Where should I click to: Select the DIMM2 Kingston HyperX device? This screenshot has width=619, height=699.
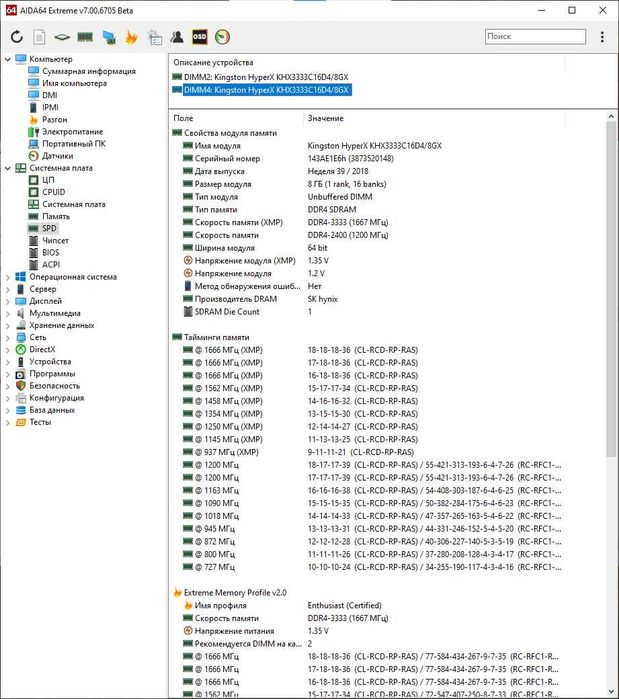(266, 77)
